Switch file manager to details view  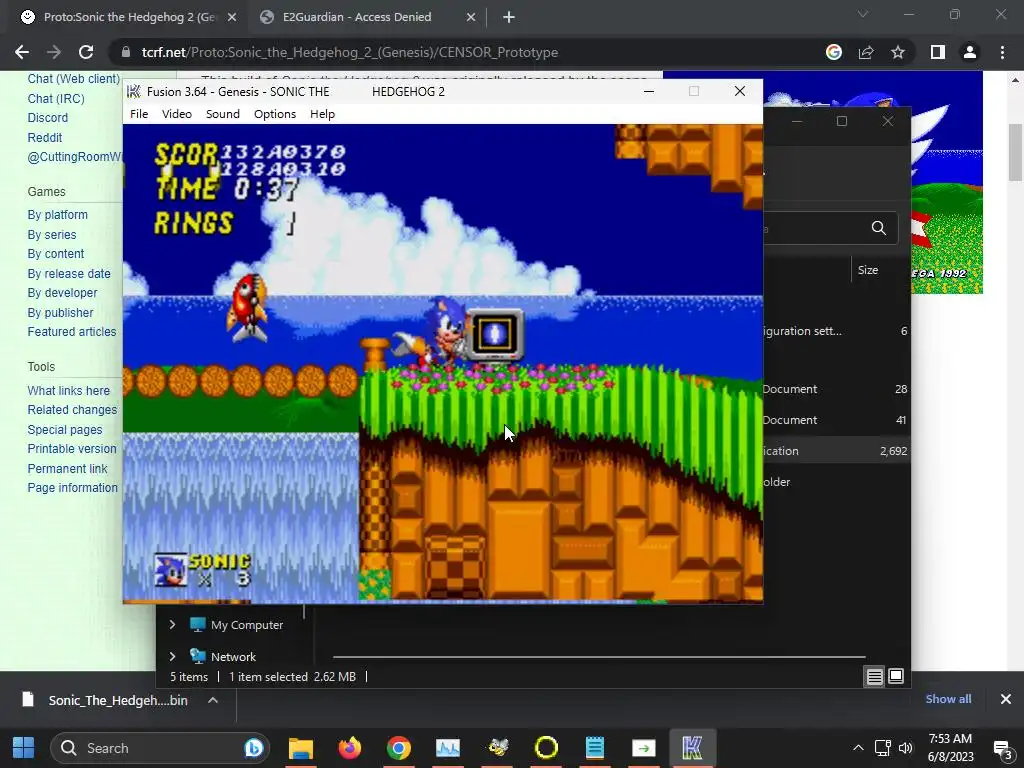point(874,677)
